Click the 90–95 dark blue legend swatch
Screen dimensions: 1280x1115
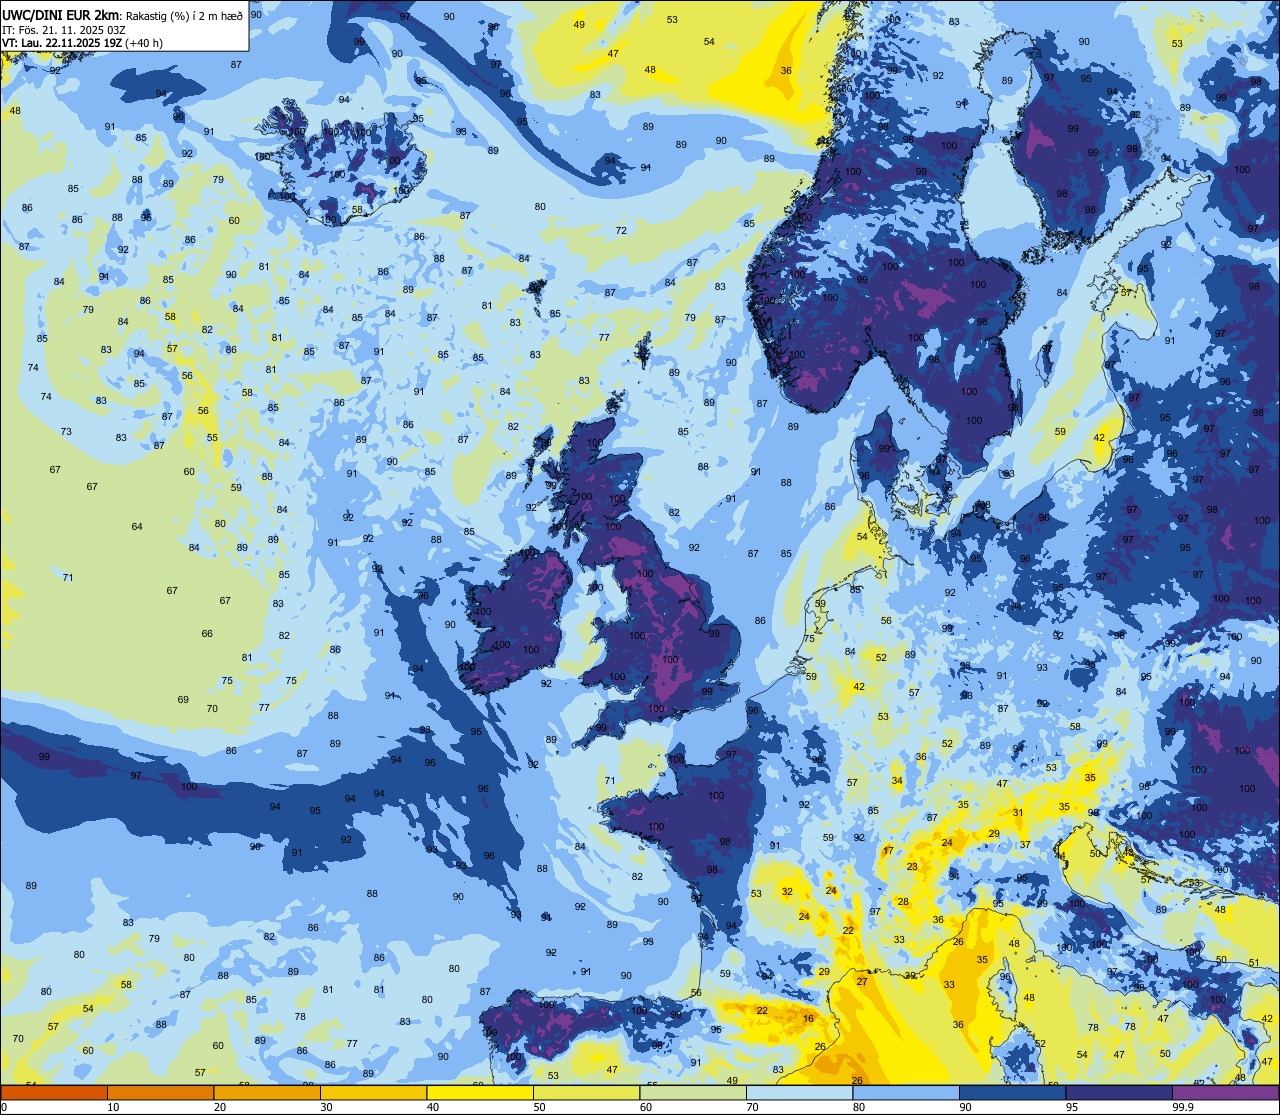click(1012, 1092)
